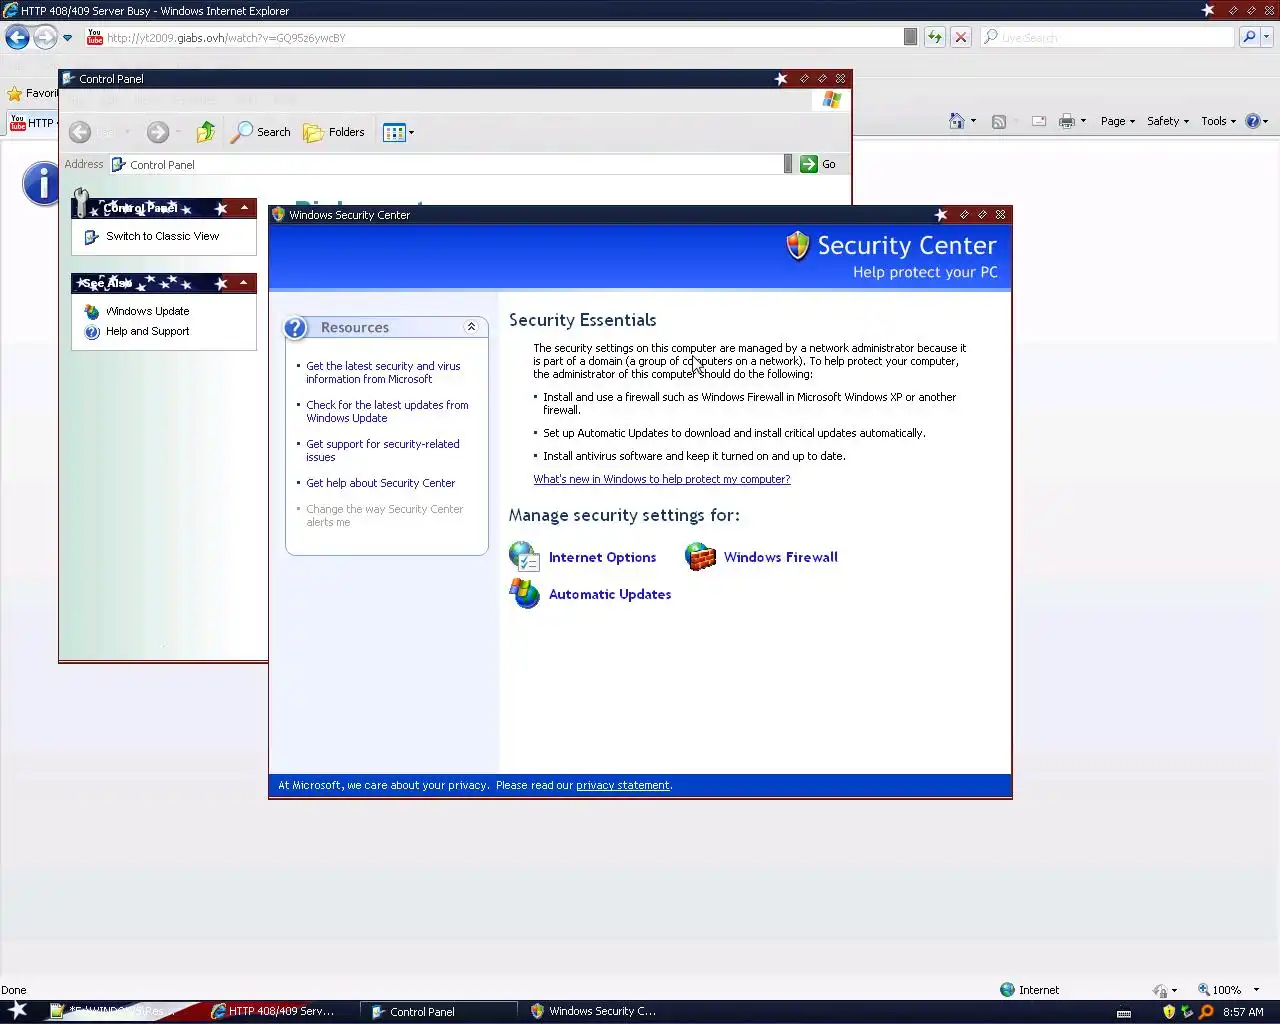The image size is (1280, 1024).
Task: Collapse the Resources panel
Action: point(471,327)
